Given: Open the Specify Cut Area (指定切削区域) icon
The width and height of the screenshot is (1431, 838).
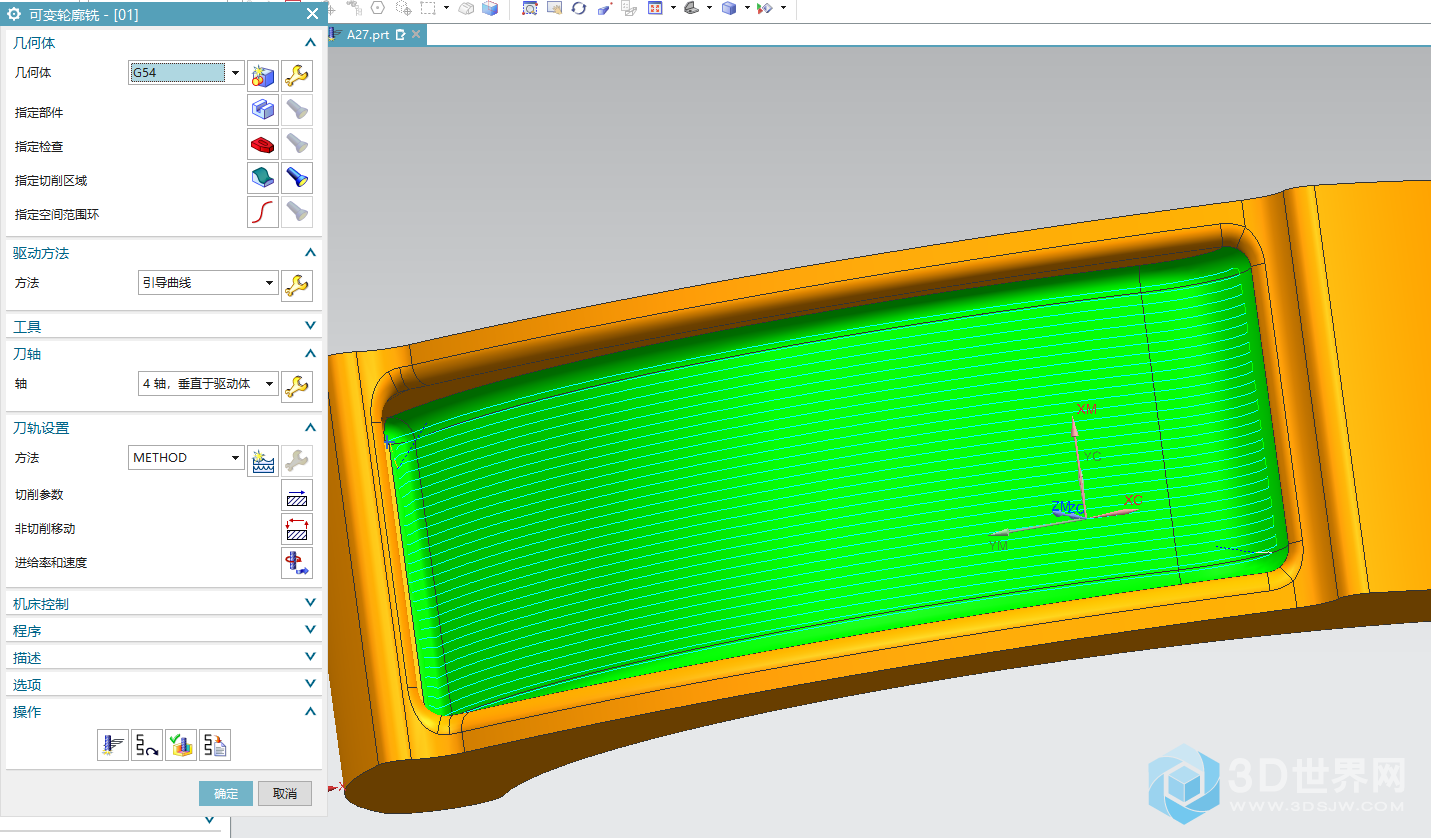Looking at the screenshot, I should [x=263, y=179].
